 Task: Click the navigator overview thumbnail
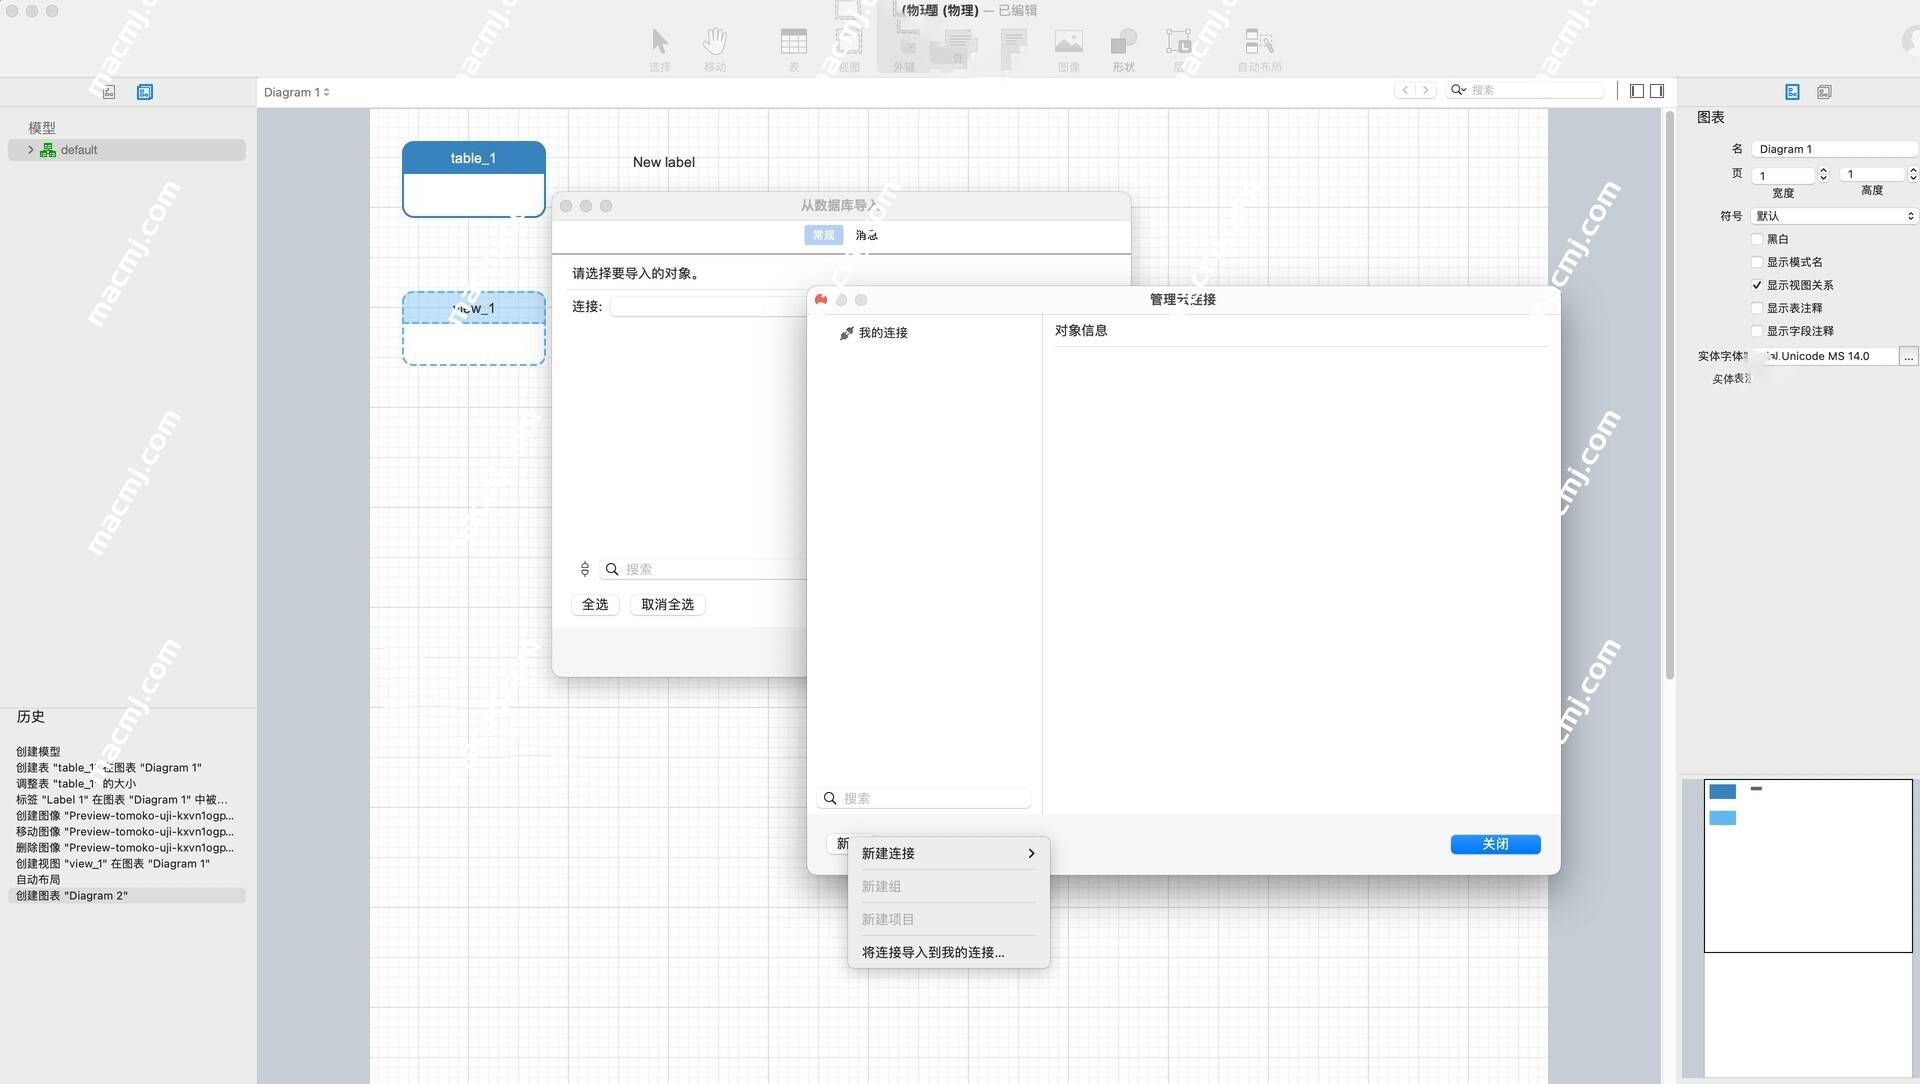click(x=1807, y=865)
